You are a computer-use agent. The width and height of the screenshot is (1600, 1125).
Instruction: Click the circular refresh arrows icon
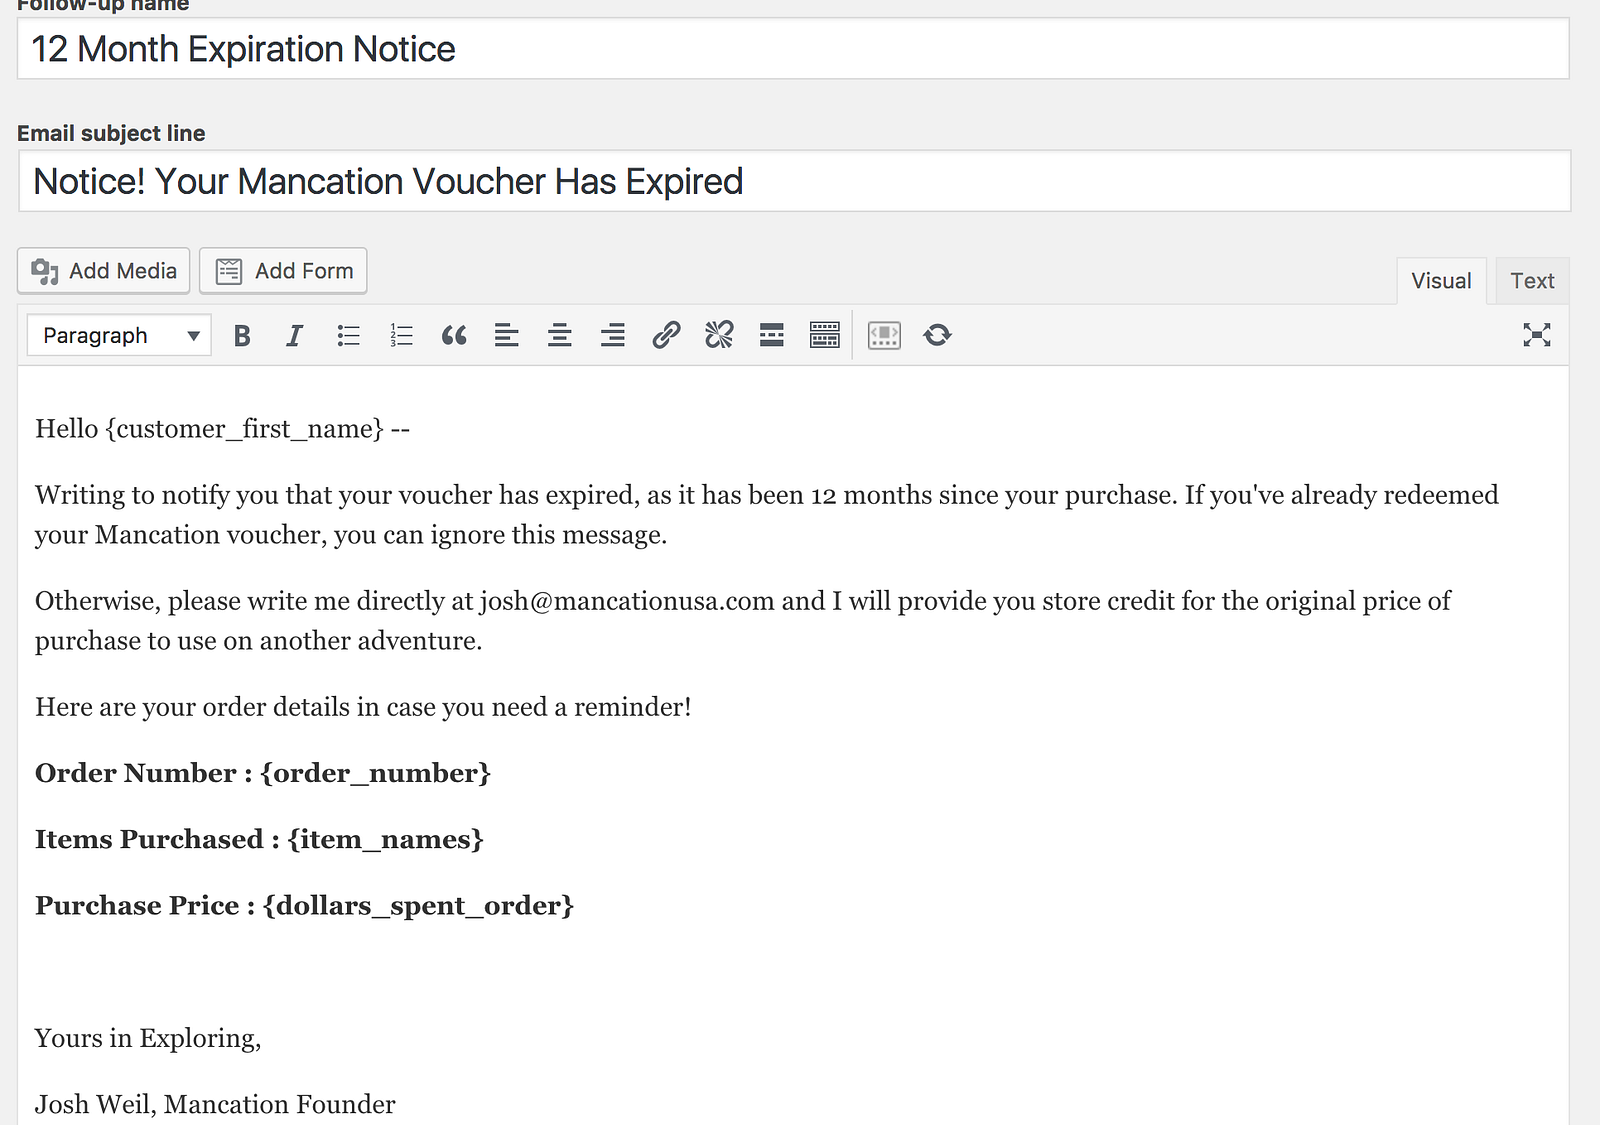(938, 335)
